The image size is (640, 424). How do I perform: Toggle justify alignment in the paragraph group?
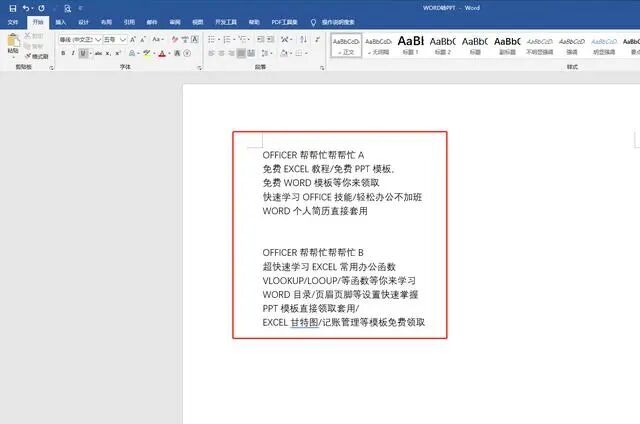(x=241, y=53)
